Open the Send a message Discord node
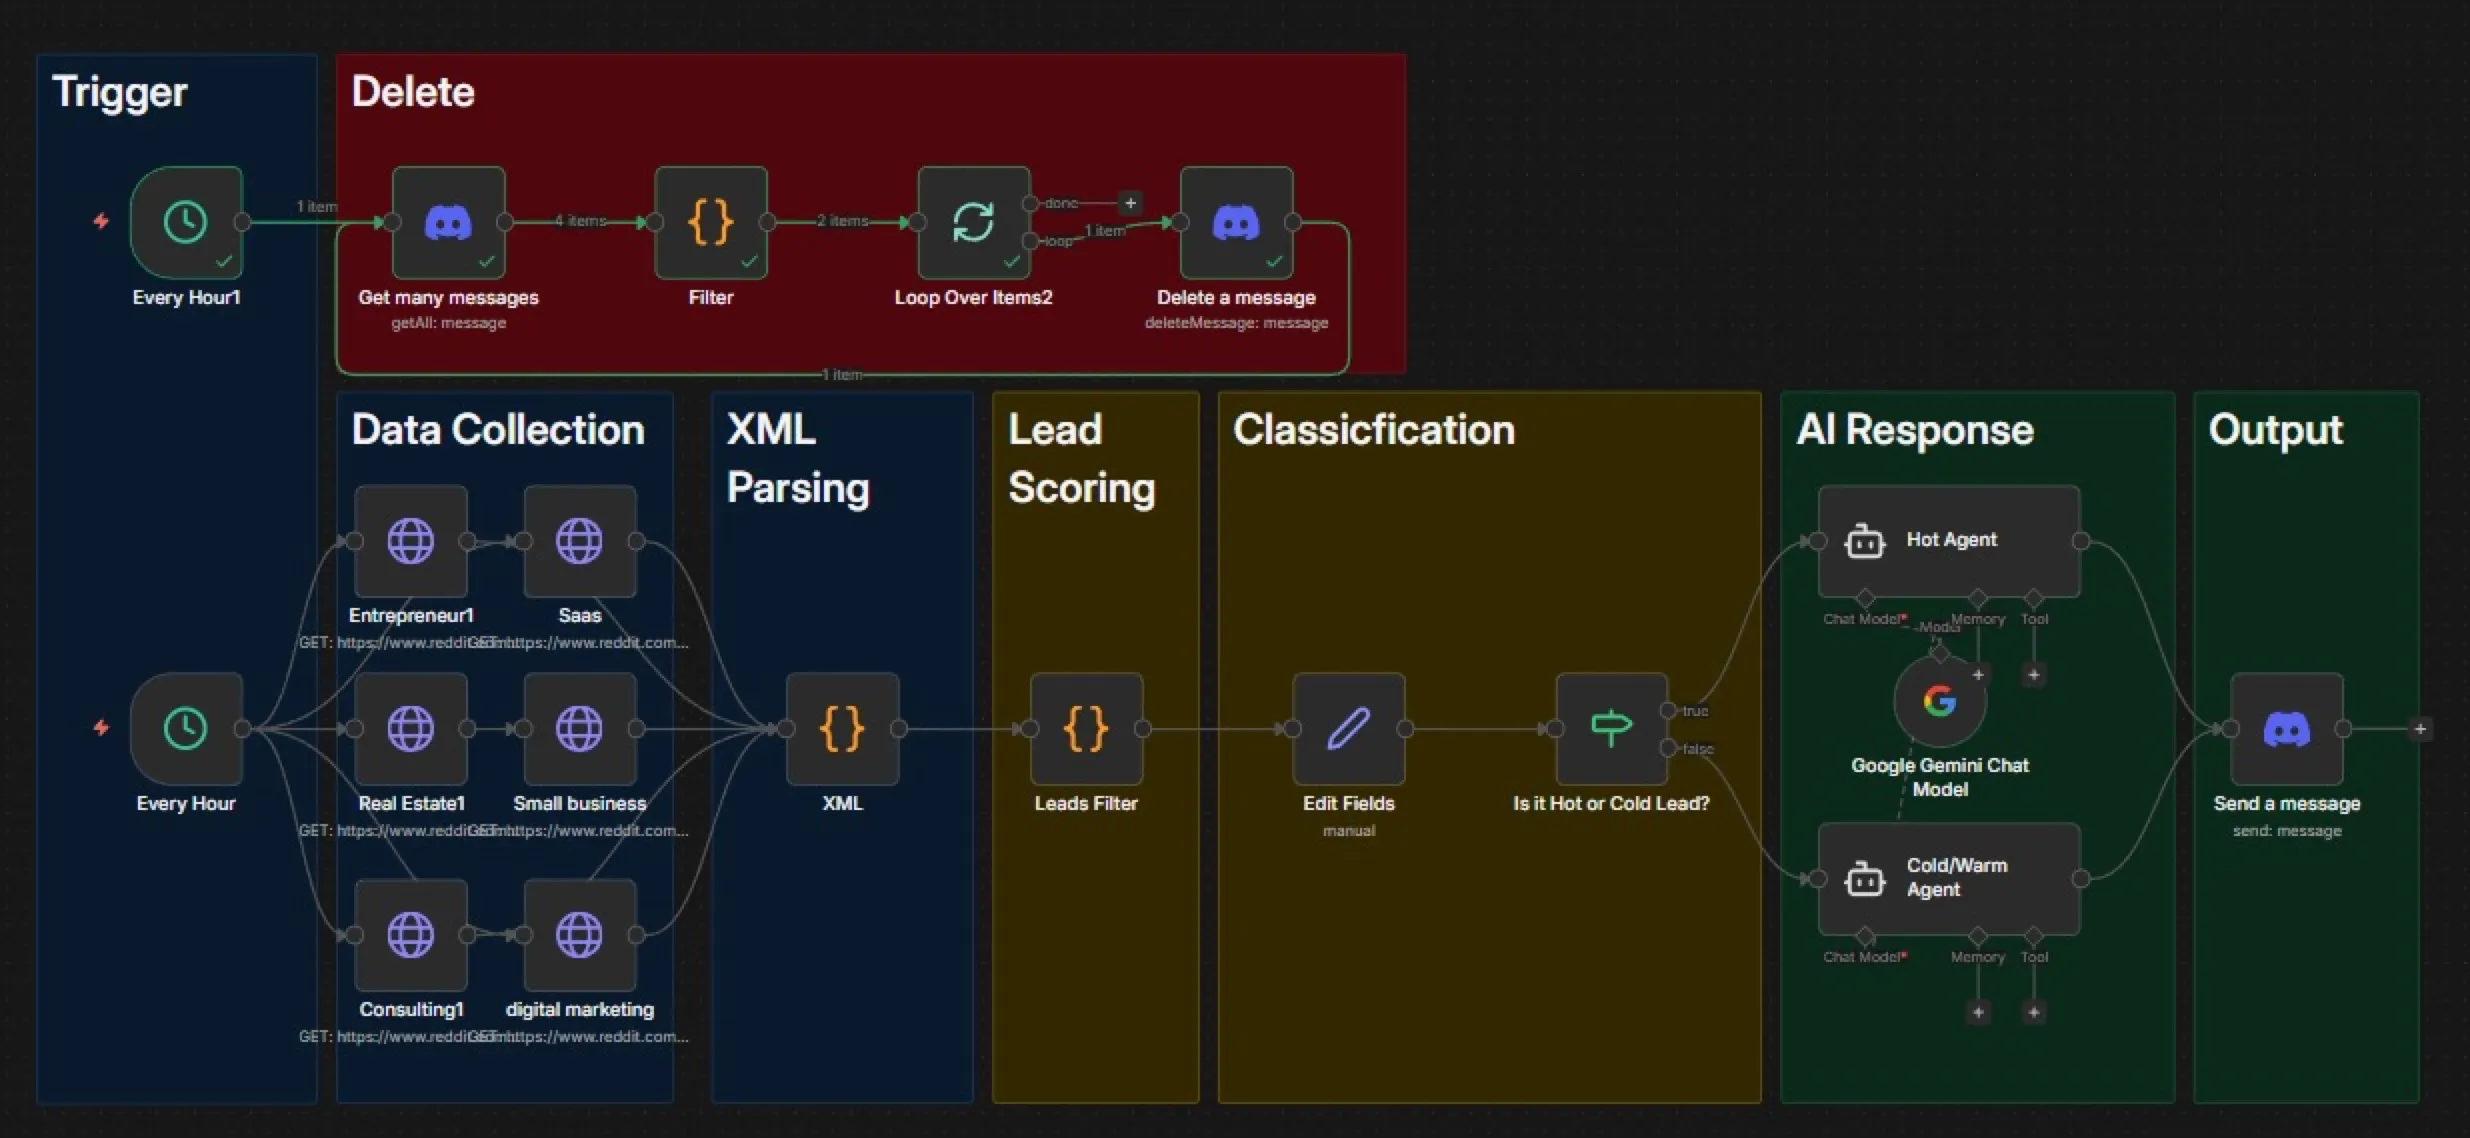The image size is (2470, 1138). pyautogui.click(x=2287, y=728)
